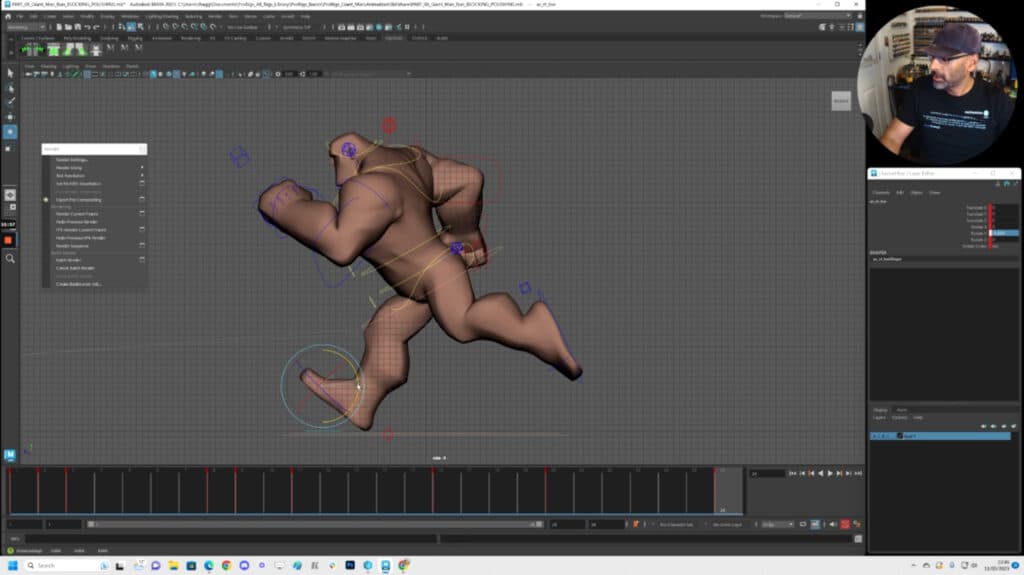Pick the Paint Selection brush tool
The image size is (1024, 575).
click(x=11, y=101)
